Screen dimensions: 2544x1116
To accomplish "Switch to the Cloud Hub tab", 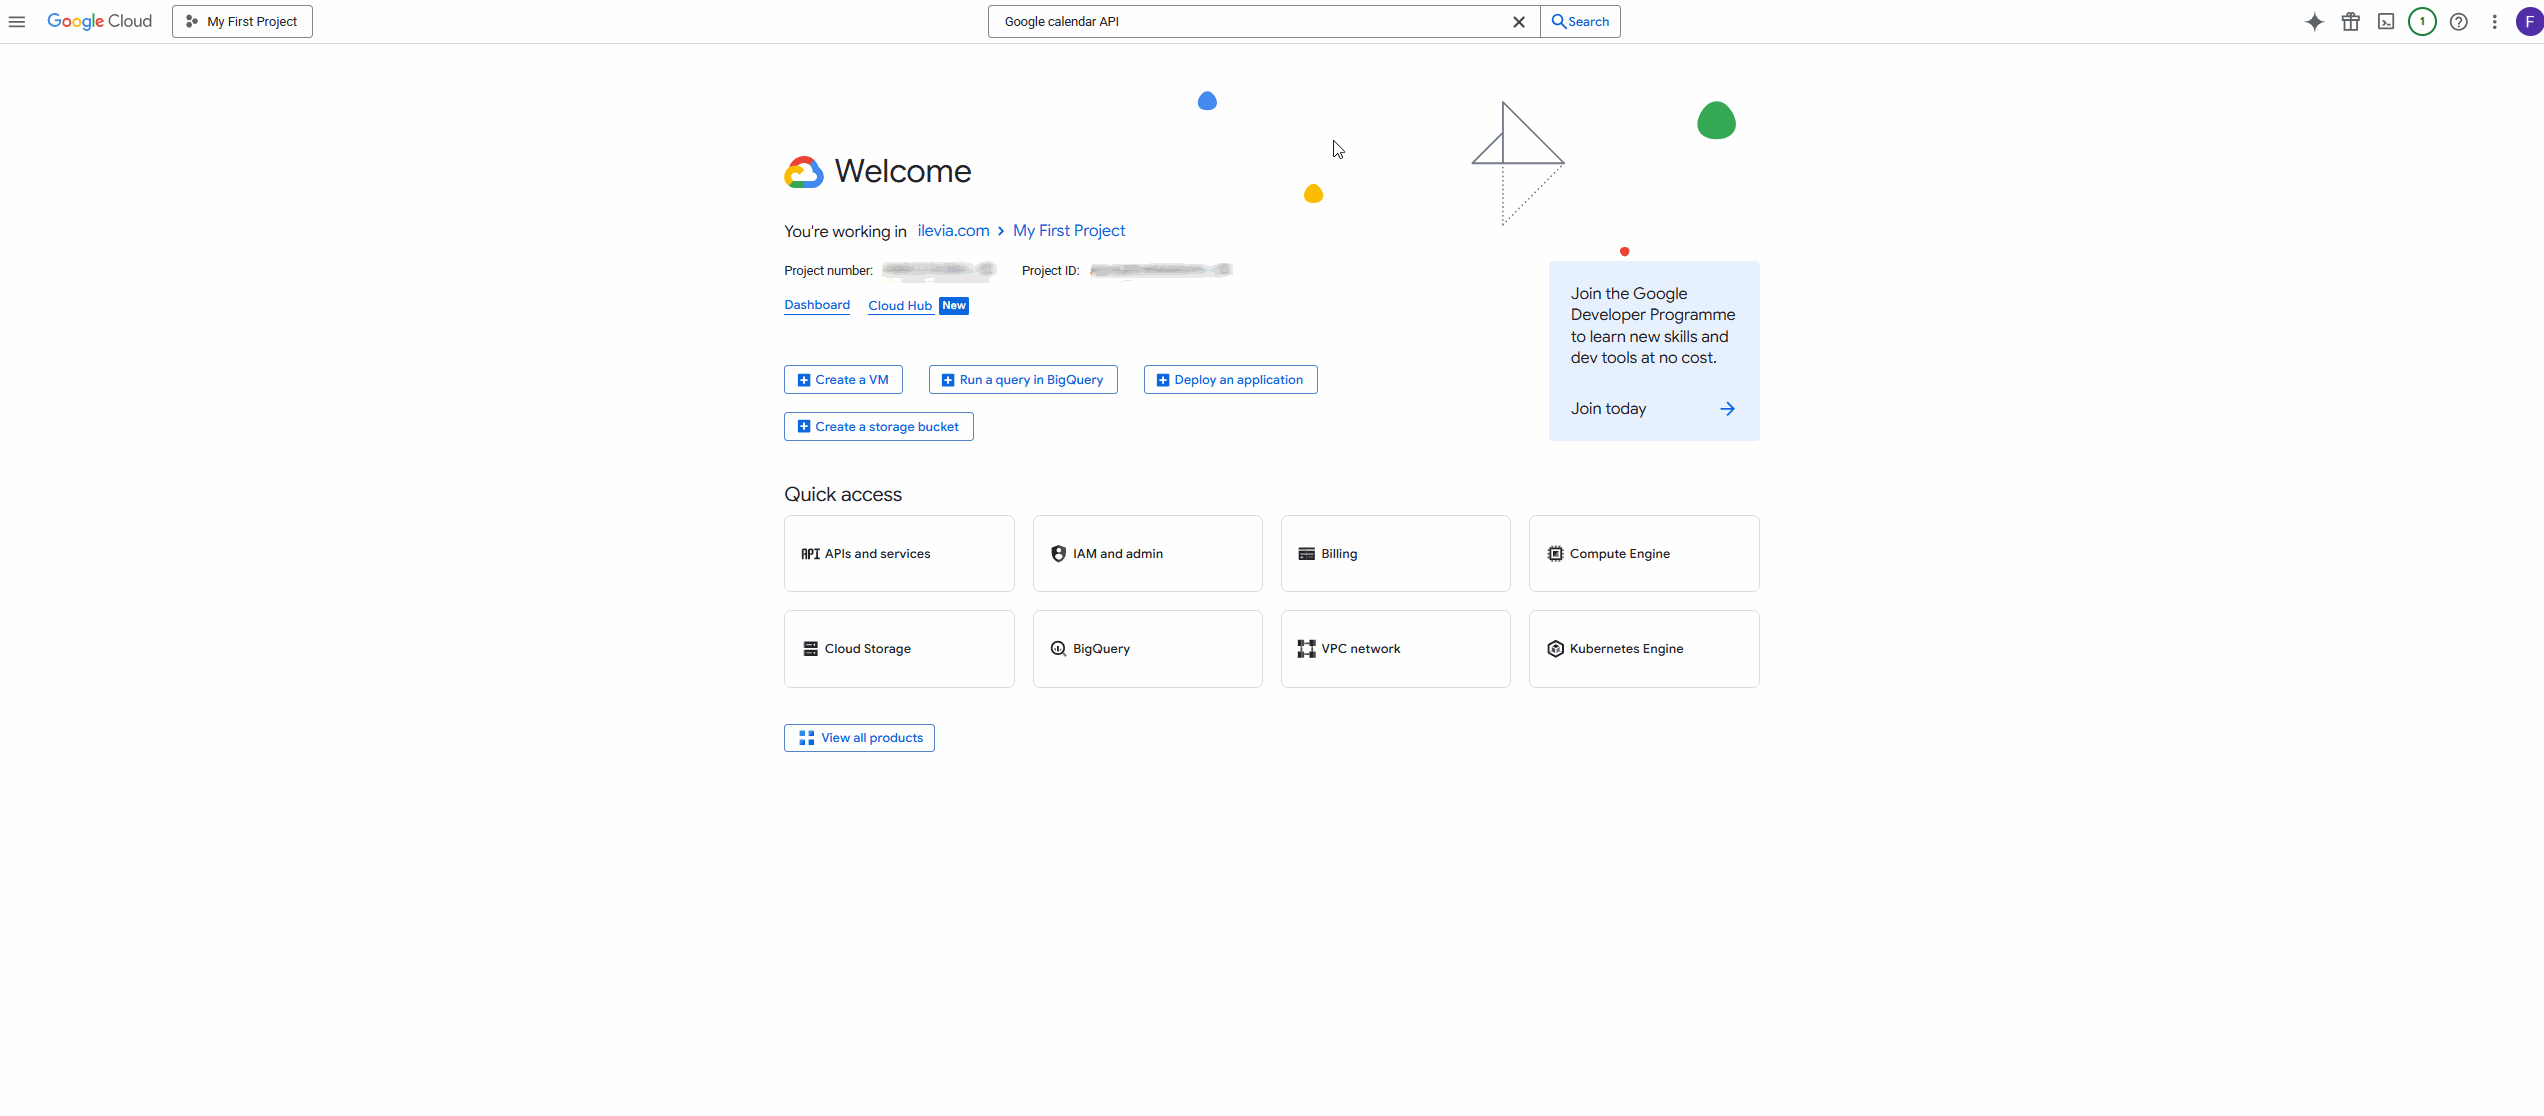I will [899, 305].
